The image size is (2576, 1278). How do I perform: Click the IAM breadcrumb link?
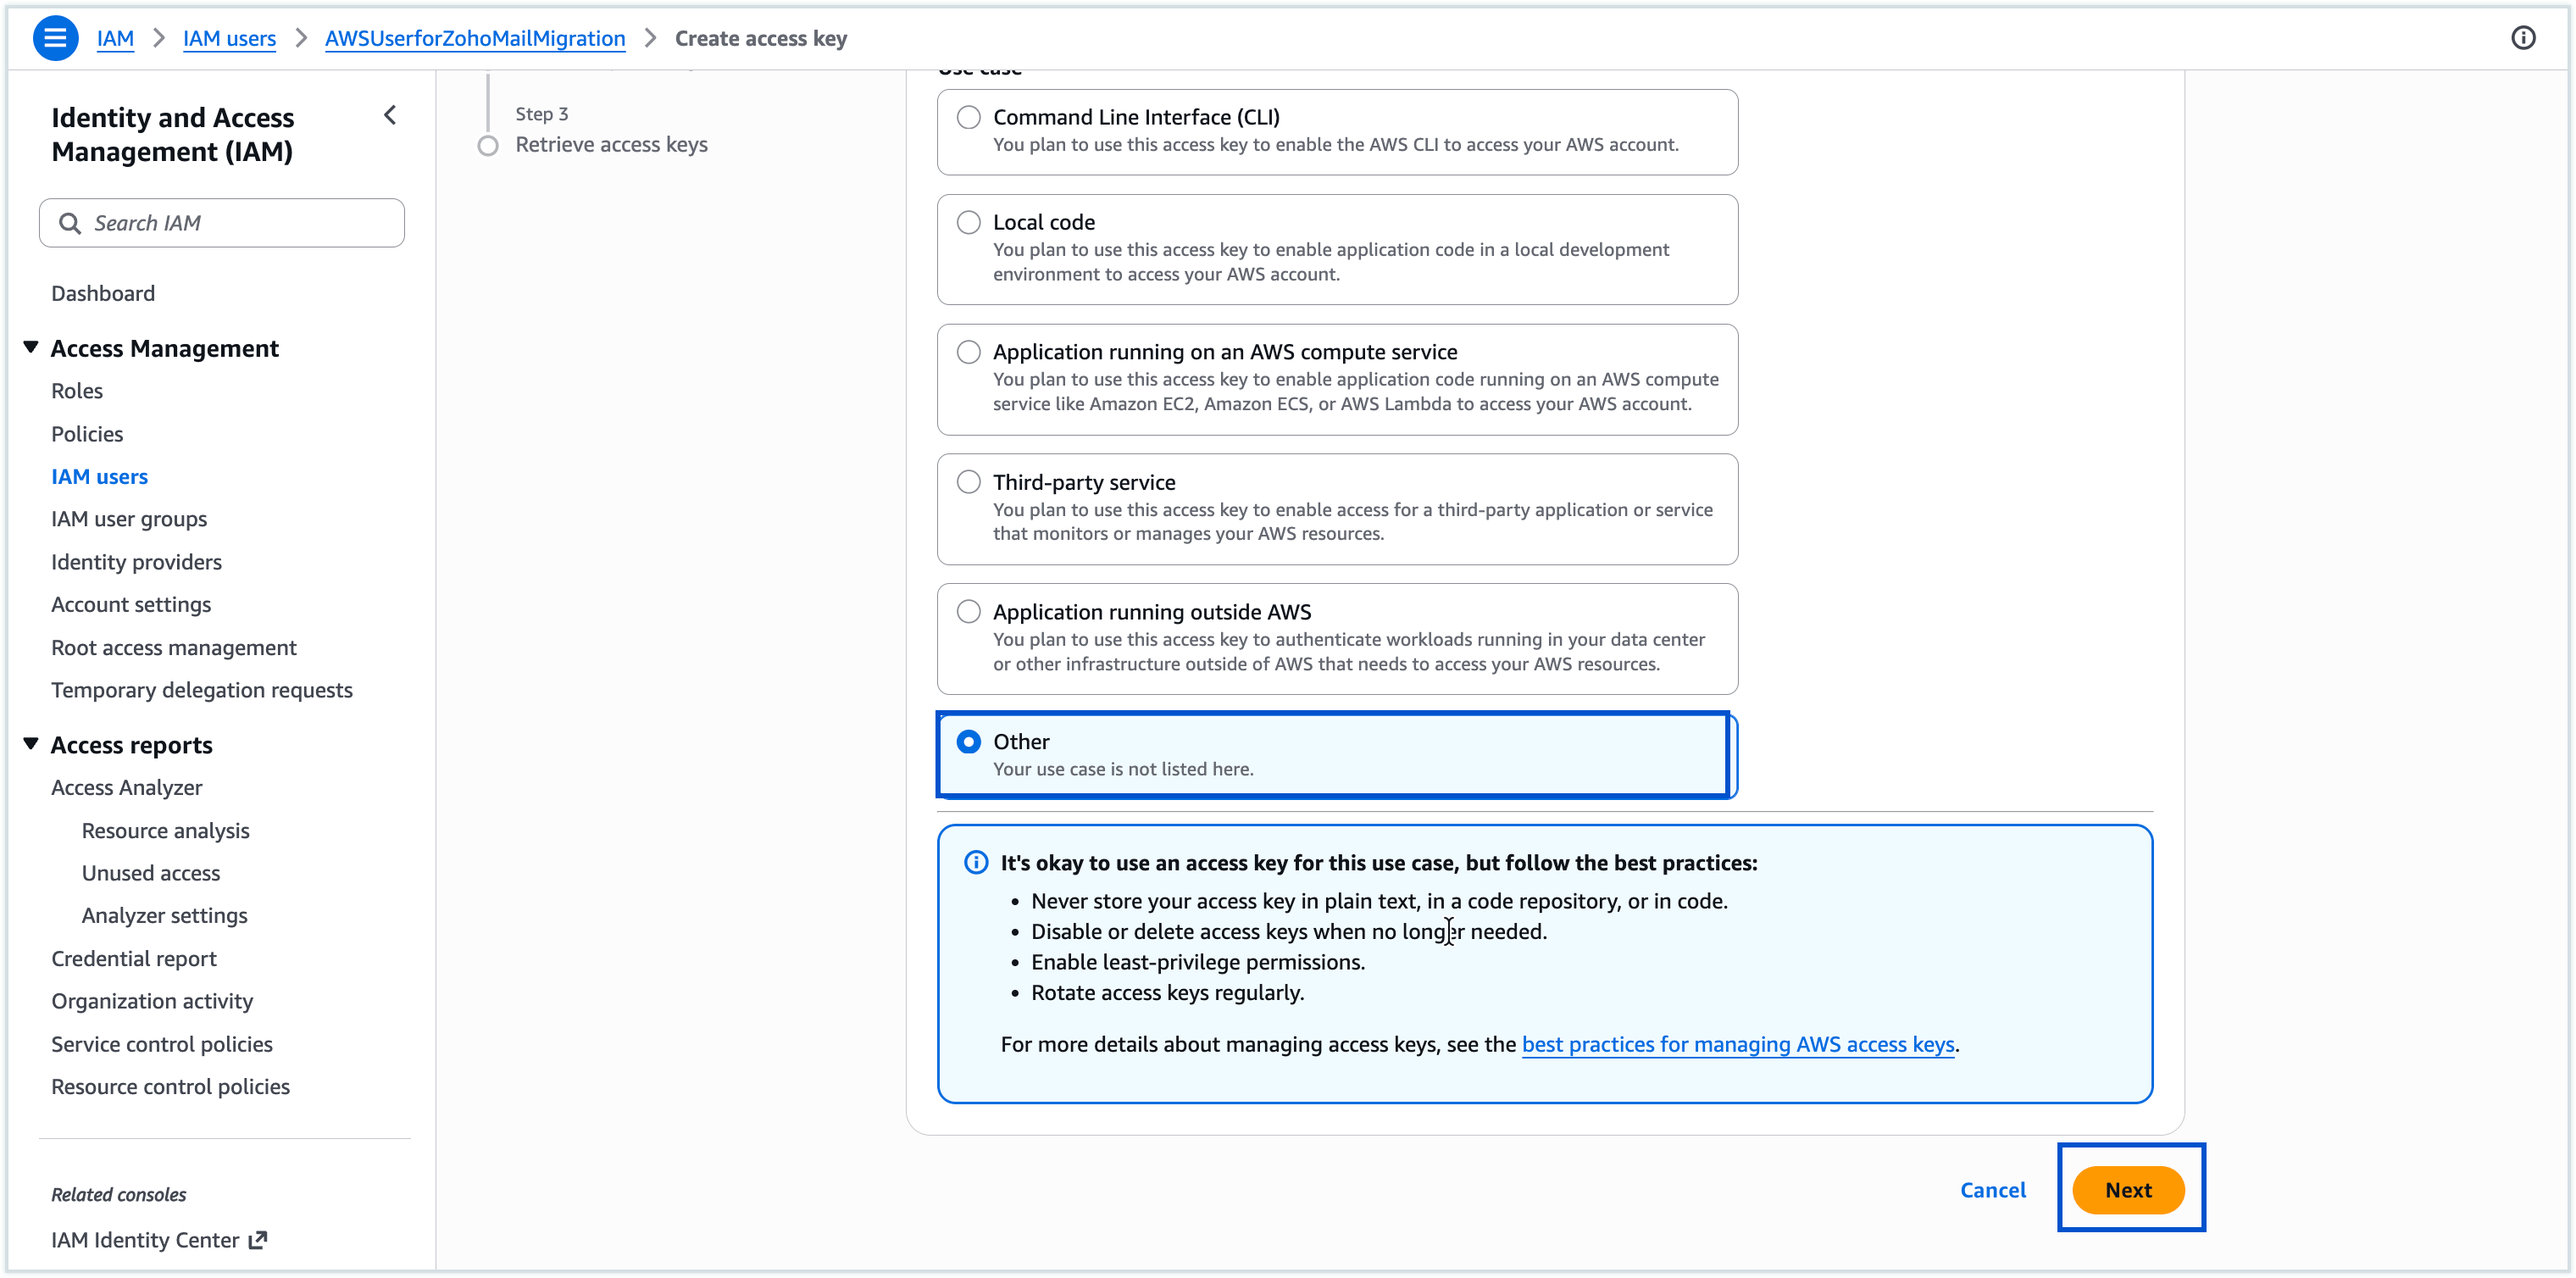coord(115,38)
